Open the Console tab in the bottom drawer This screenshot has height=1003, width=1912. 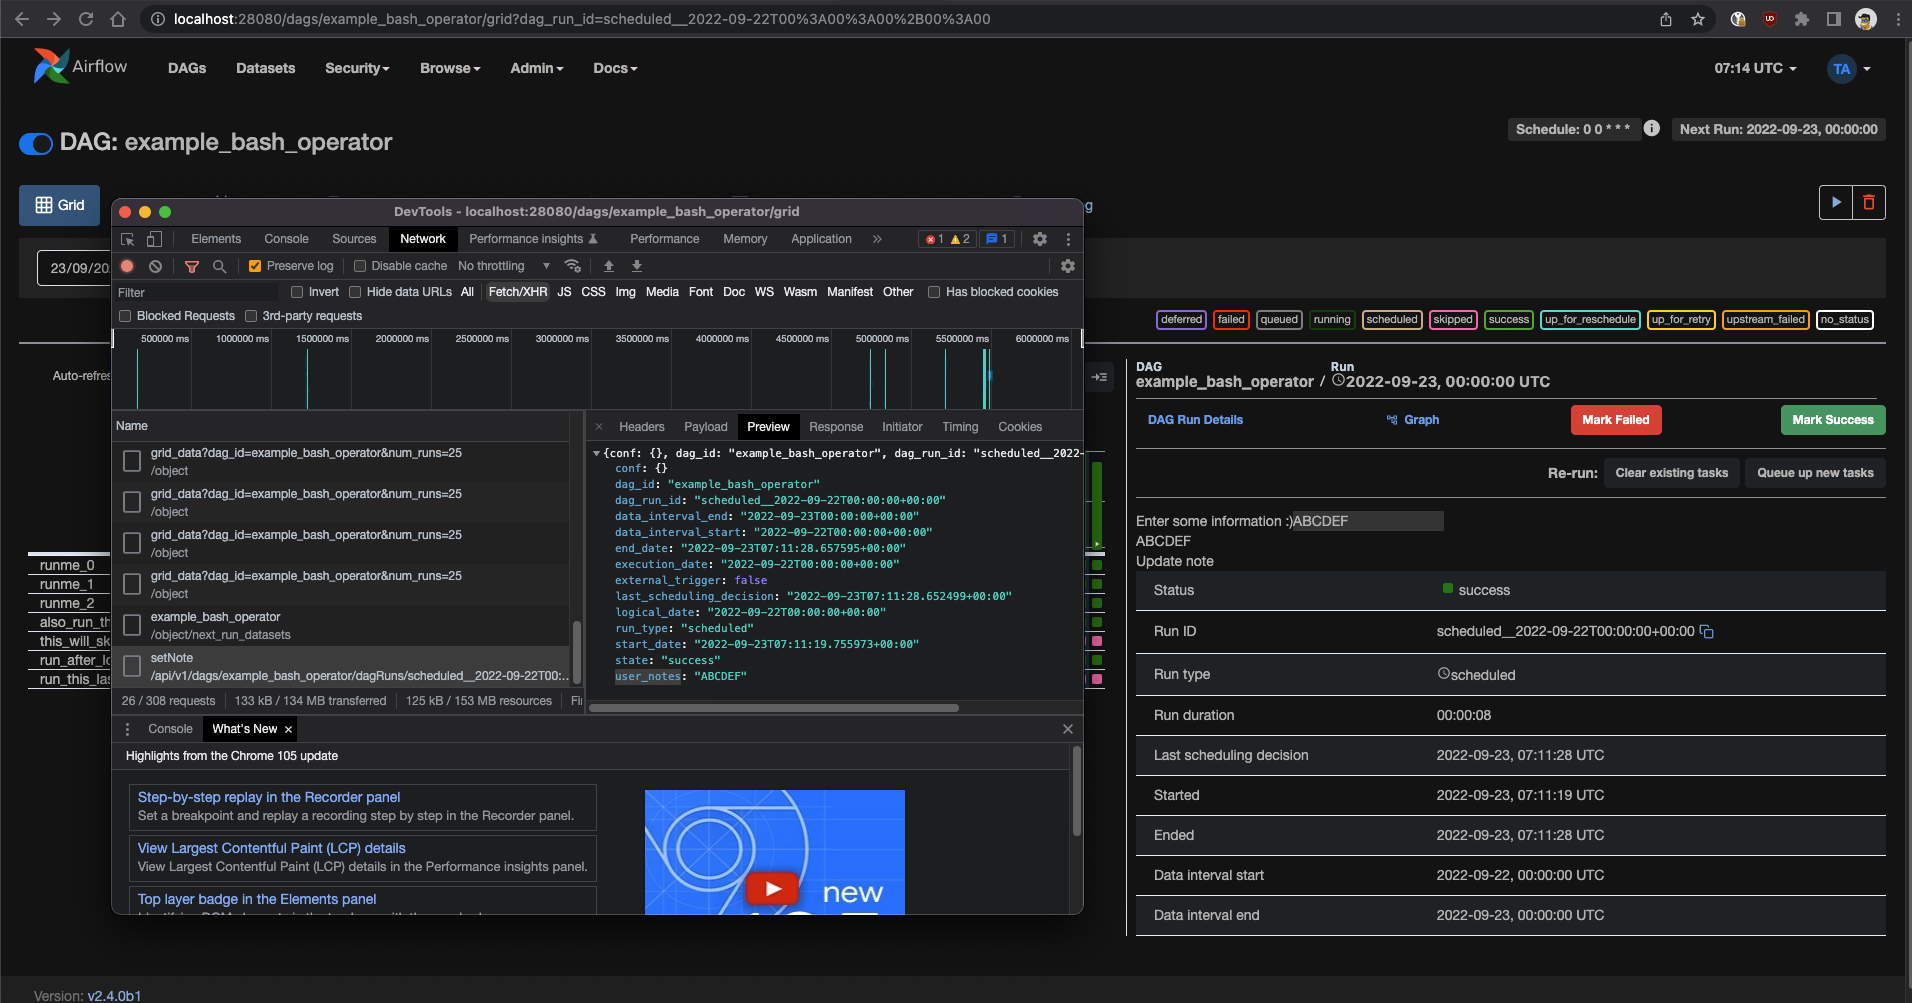tap(170, 729)
